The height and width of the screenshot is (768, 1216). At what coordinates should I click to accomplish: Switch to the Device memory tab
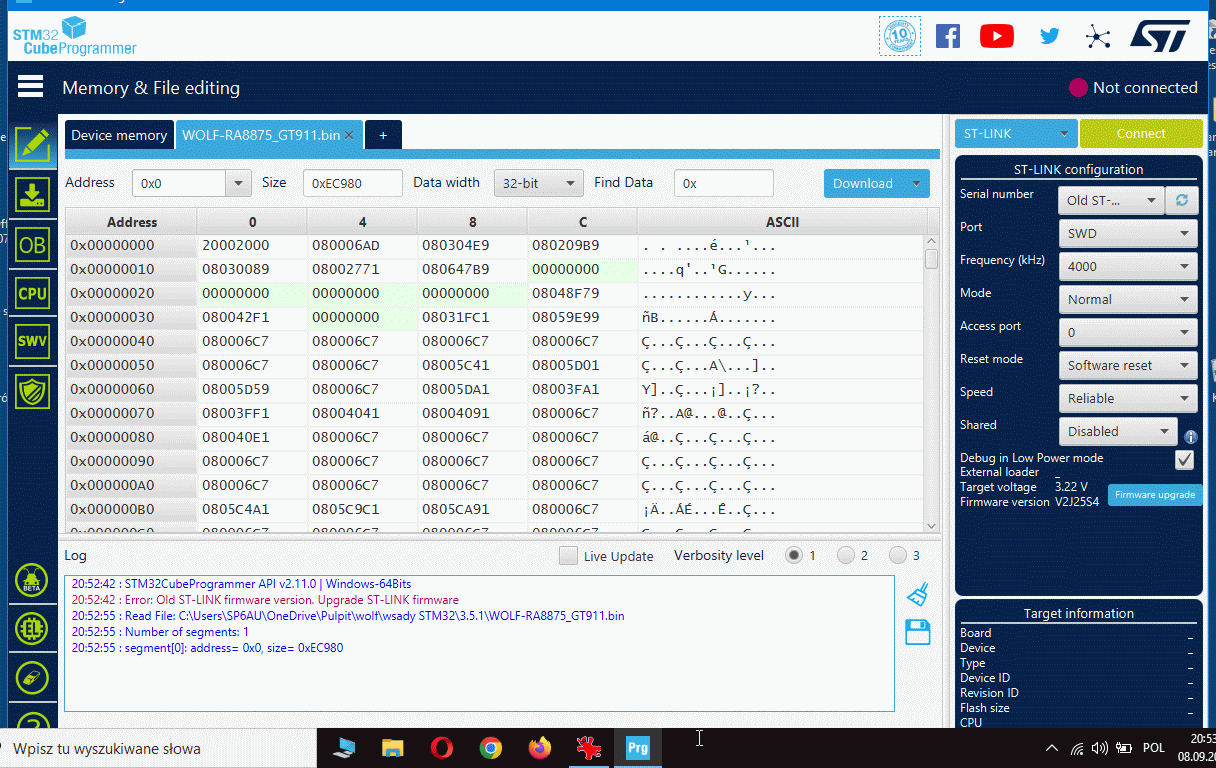click(119, 135)
